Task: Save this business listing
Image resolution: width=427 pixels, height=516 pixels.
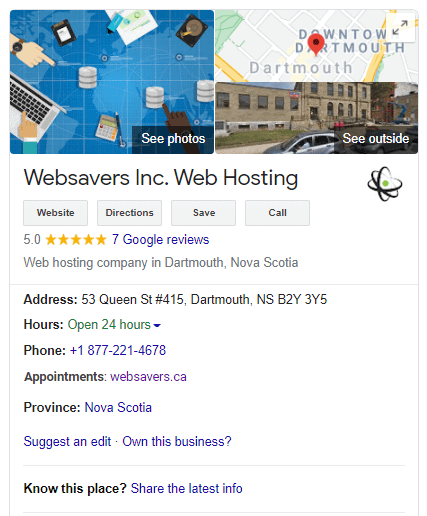Action: coord(203,213)
